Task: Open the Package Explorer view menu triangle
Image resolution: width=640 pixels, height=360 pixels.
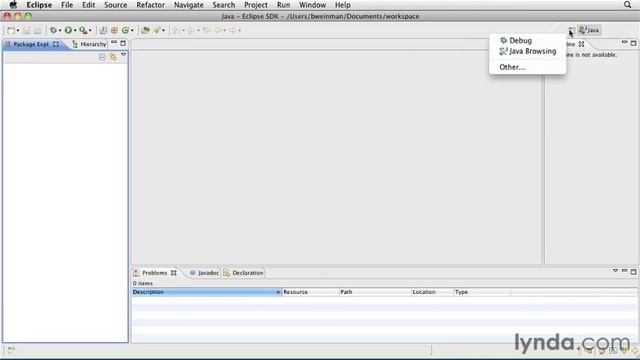Action: [x=123, y=55]
